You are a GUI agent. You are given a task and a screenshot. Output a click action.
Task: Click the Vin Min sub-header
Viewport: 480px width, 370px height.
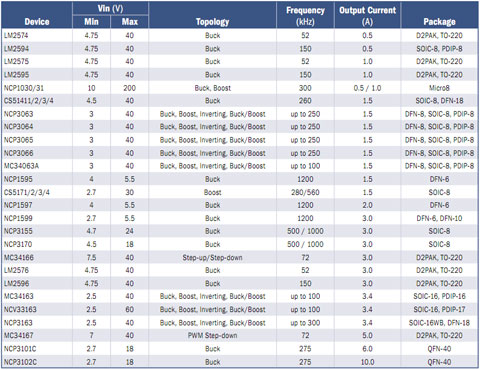click(91, 22)
